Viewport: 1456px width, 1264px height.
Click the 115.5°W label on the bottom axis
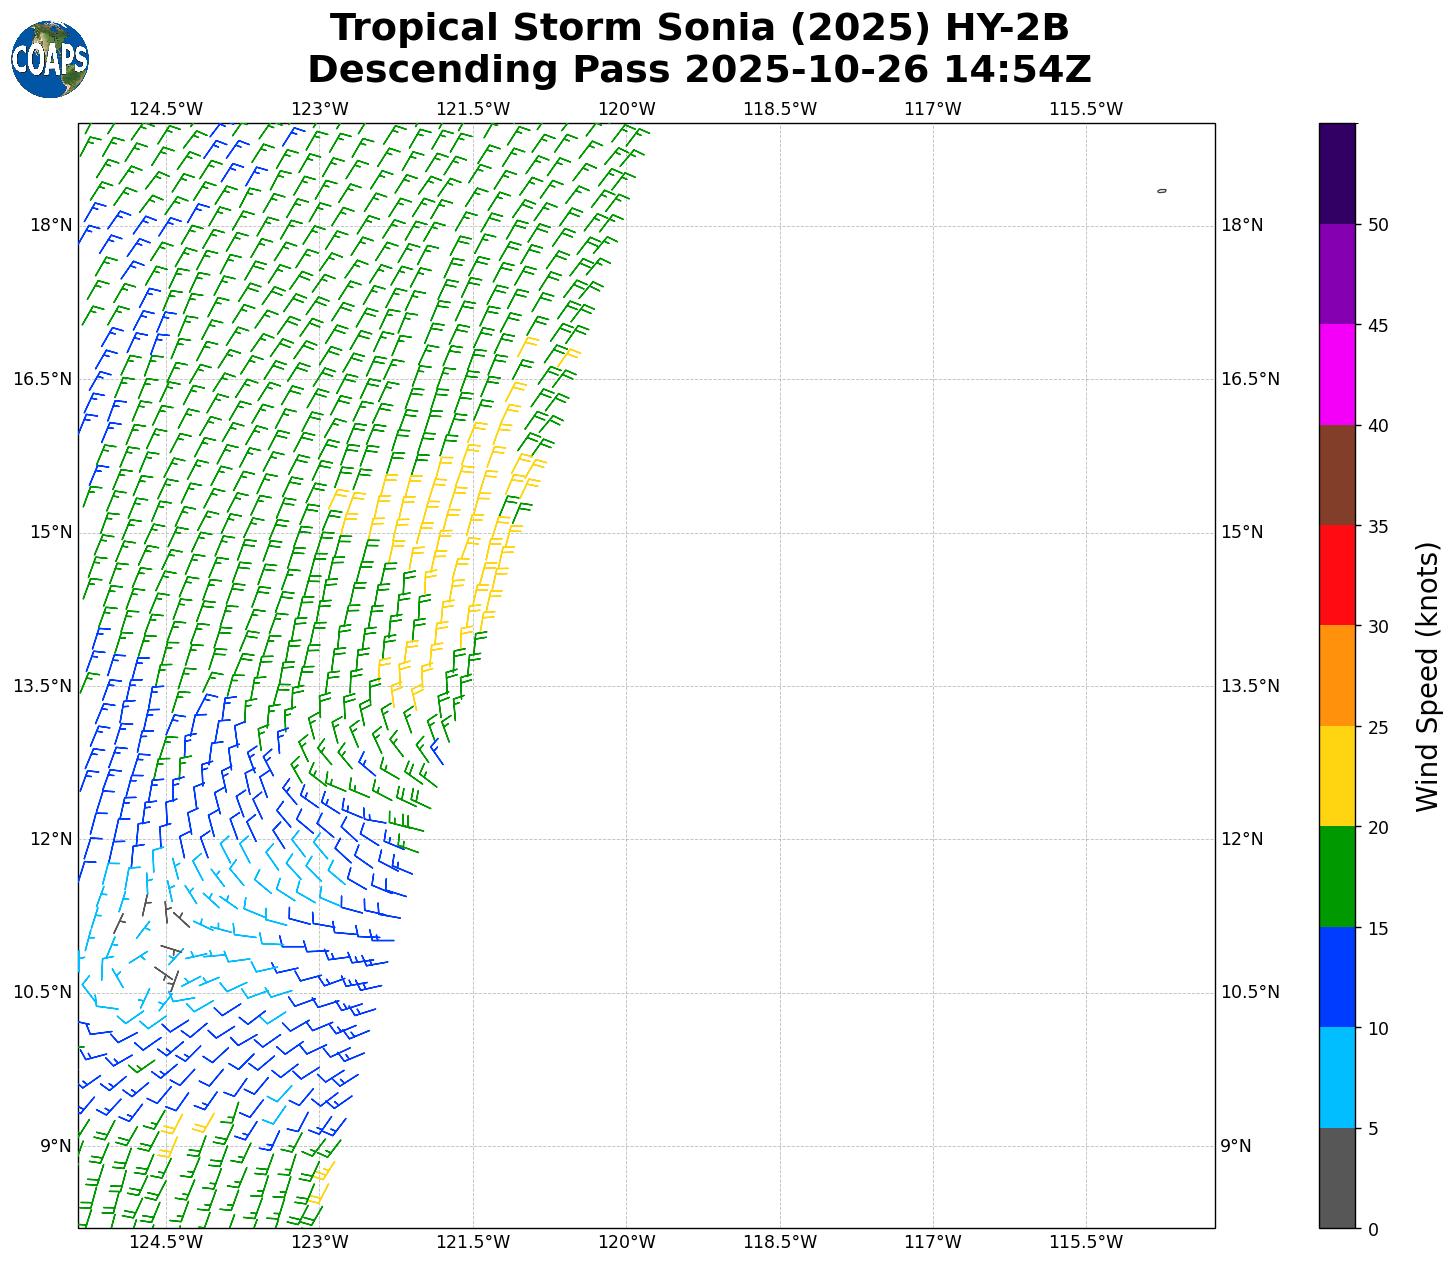click(x=1085, y=1242)
